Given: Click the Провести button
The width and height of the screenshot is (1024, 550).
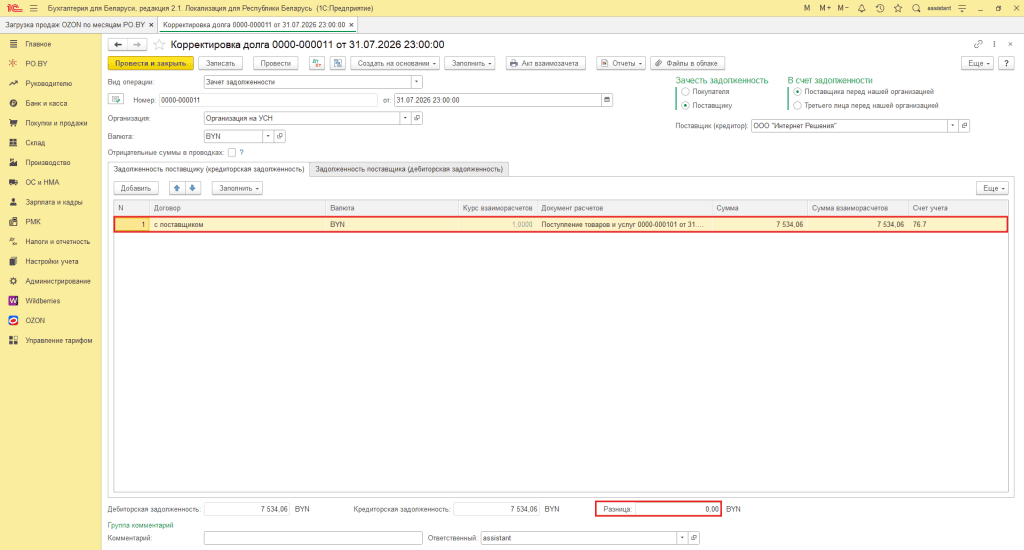Looking at the screenshot, I should click(276, 63).
